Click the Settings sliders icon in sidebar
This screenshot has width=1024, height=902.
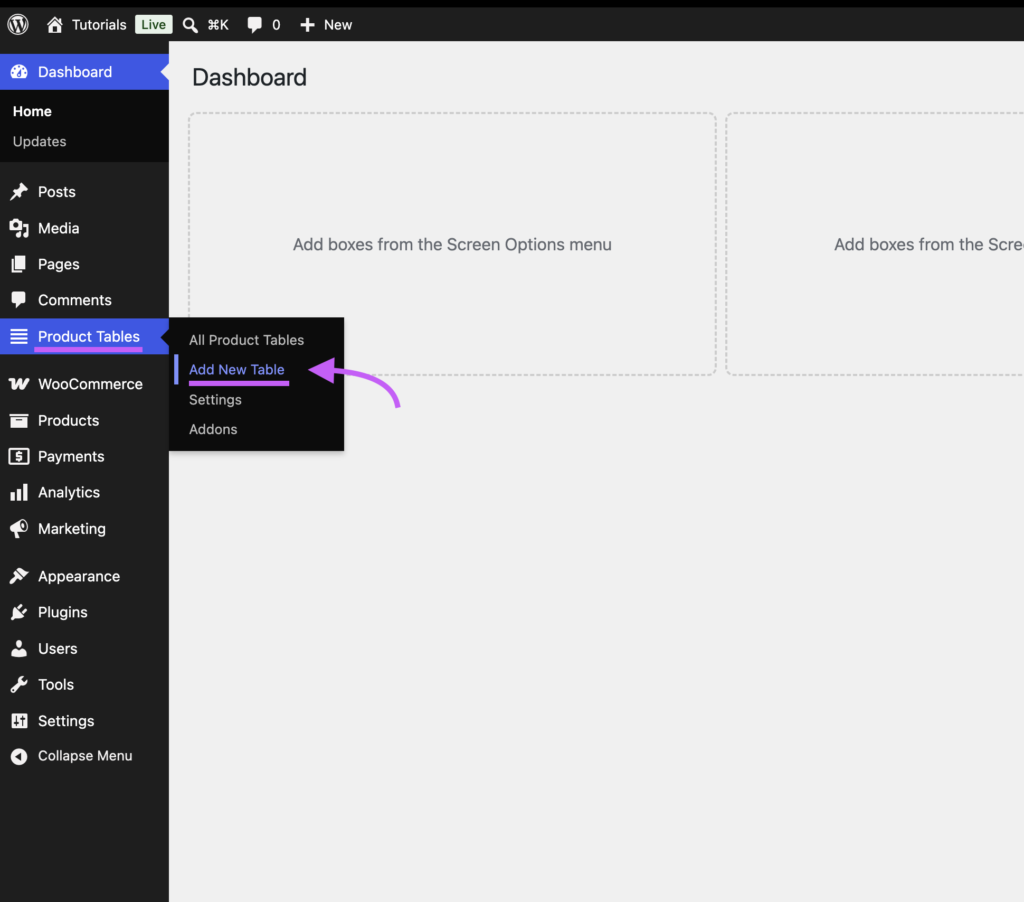click(x=19, y=720)
